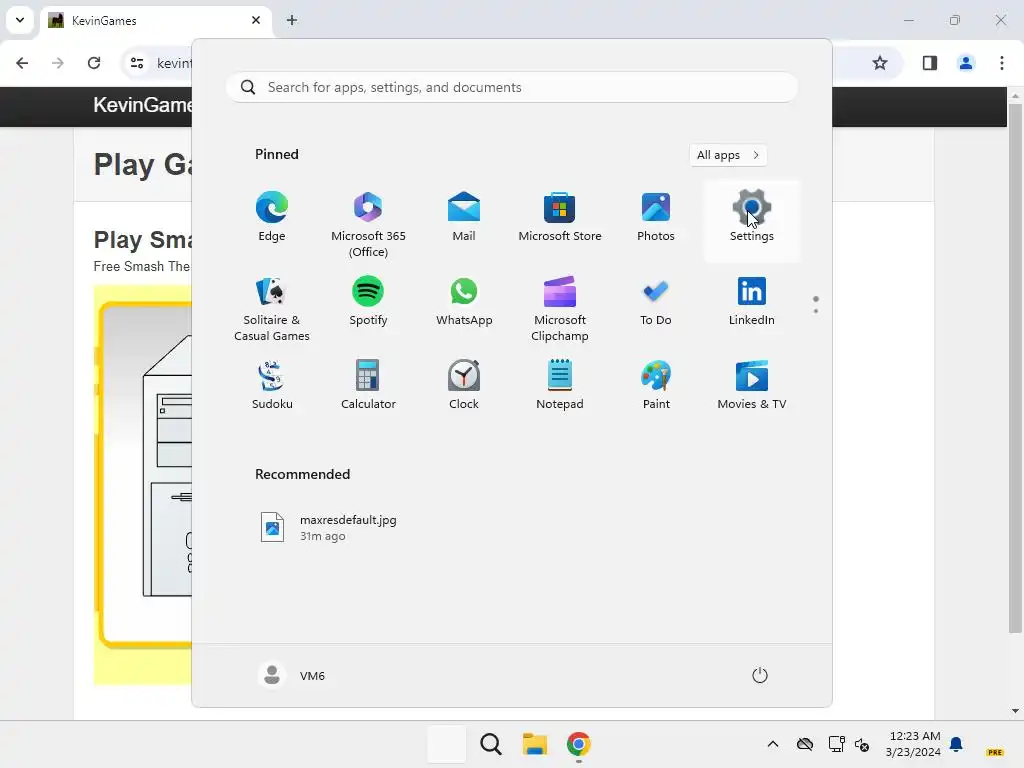1024x768 pixels.
Task: Select the KevinGames browser tab
Action: (x=155, y=21)
